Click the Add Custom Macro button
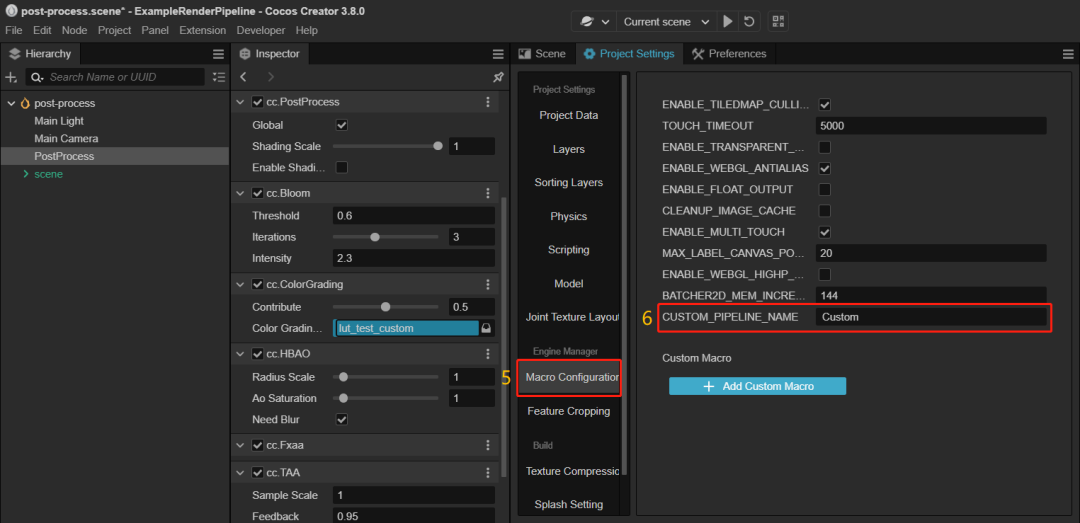The image size is (1080, 523). pyautogui.click(x=757, y=386)
